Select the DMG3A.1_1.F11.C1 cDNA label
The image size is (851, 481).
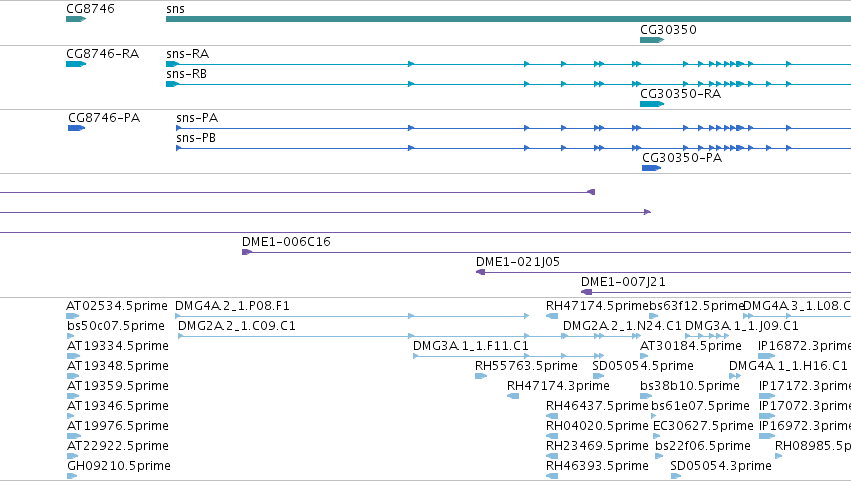pos(471,346)
